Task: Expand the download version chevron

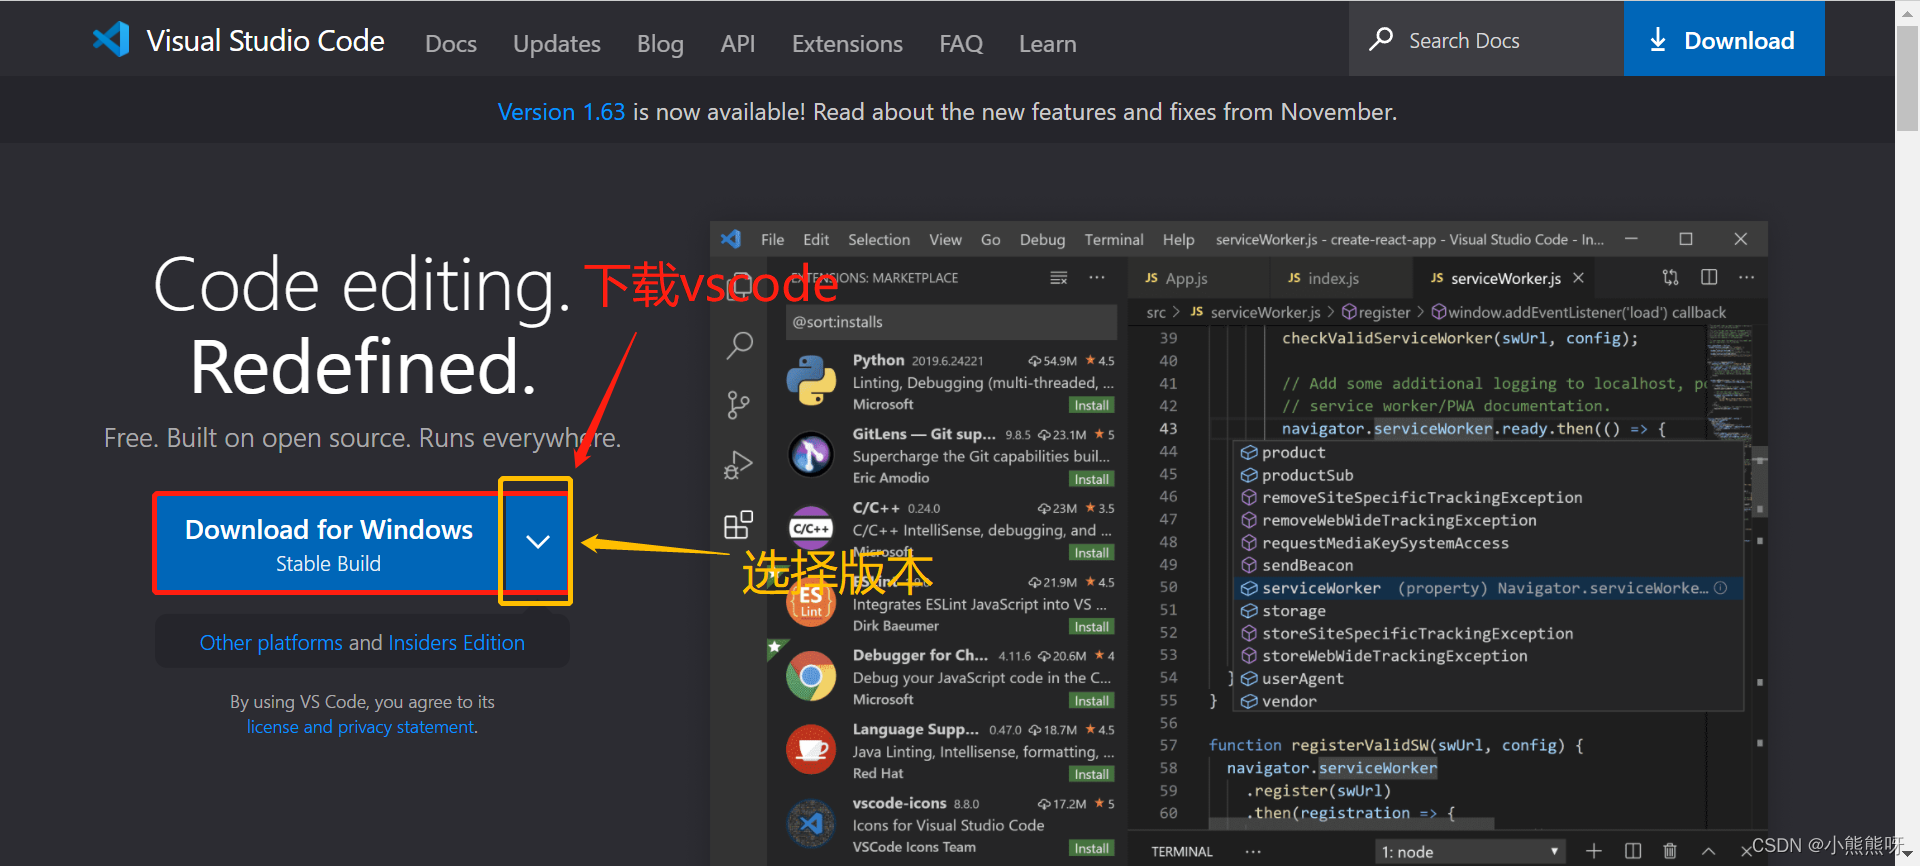Action: pos(538,542)
